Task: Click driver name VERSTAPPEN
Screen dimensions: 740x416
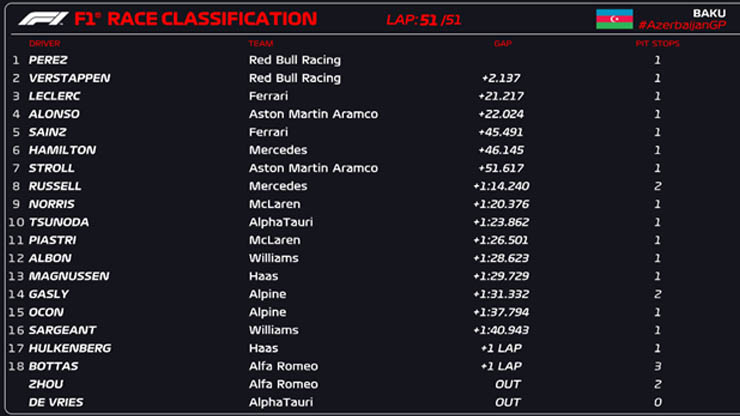Action: (69, 78)
